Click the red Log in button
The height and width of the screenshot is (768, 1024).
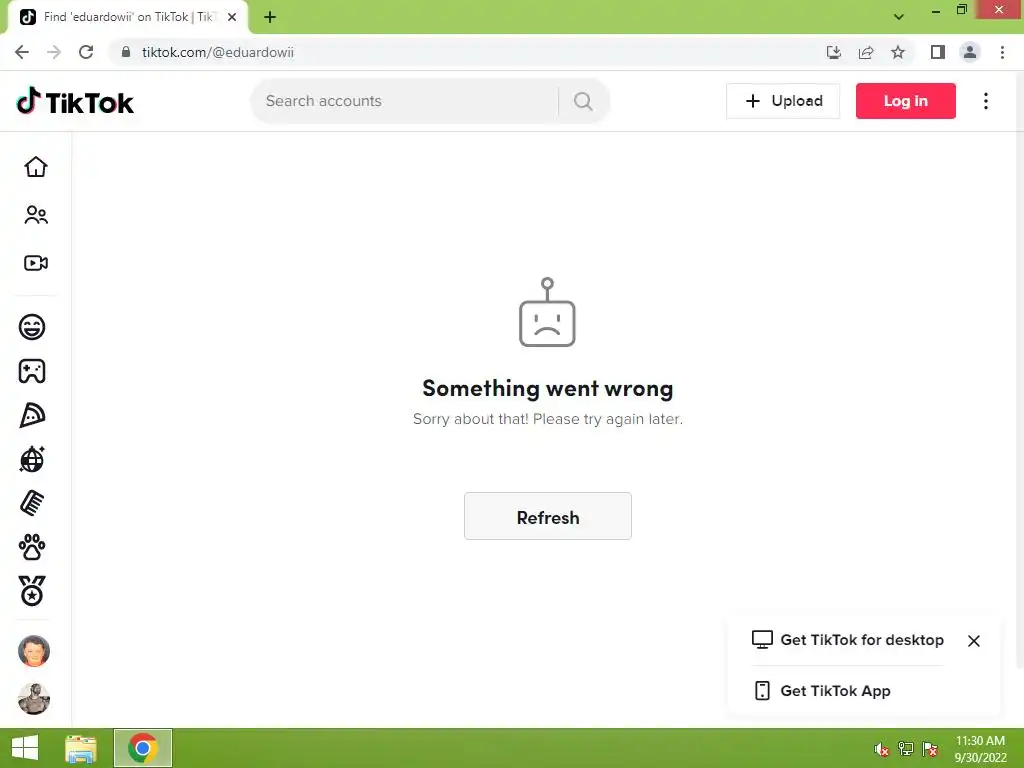(905, 101)
